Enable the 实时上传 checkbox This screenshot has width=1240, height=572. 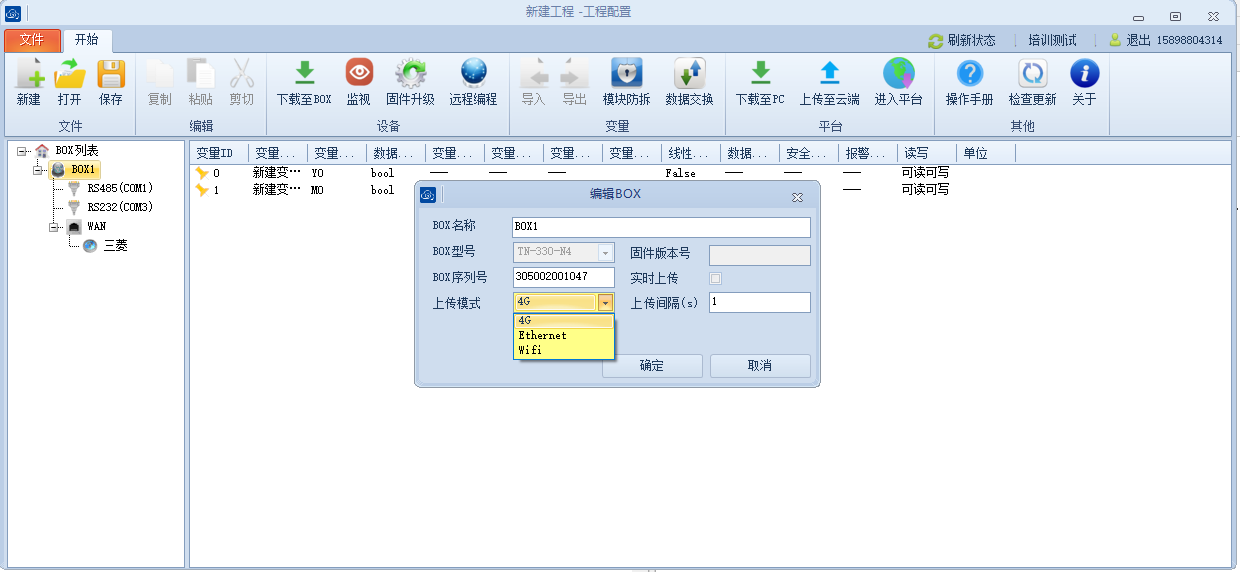[x=715, y=278]
